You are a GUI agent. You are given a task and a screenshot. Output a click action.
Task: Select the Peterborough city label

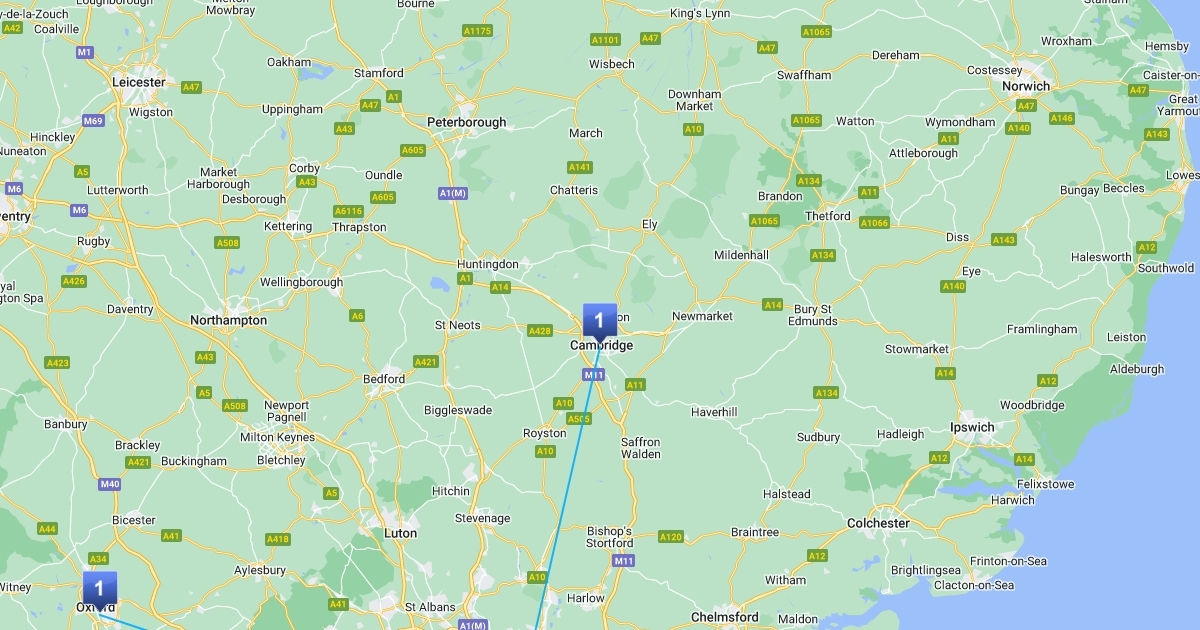467,122
